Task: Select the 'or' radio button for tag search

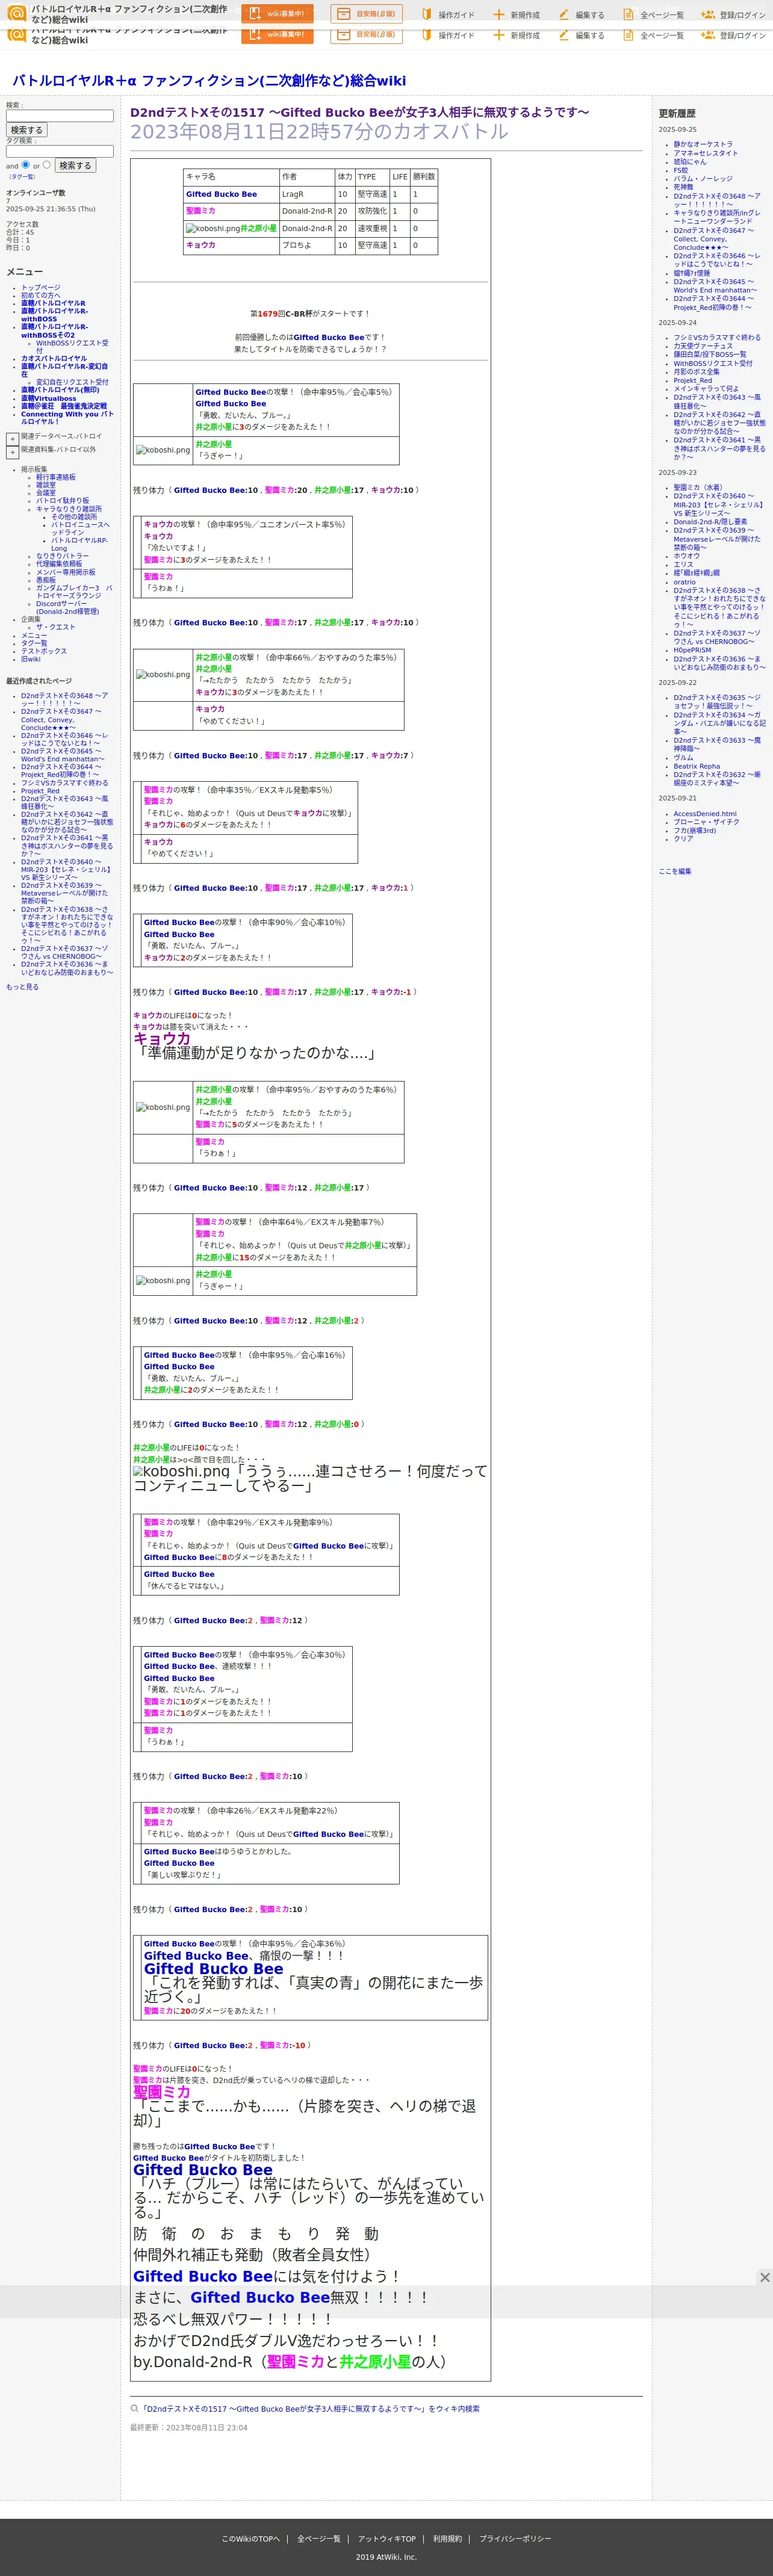Action: pyautogui.click(x=47, y=164)
